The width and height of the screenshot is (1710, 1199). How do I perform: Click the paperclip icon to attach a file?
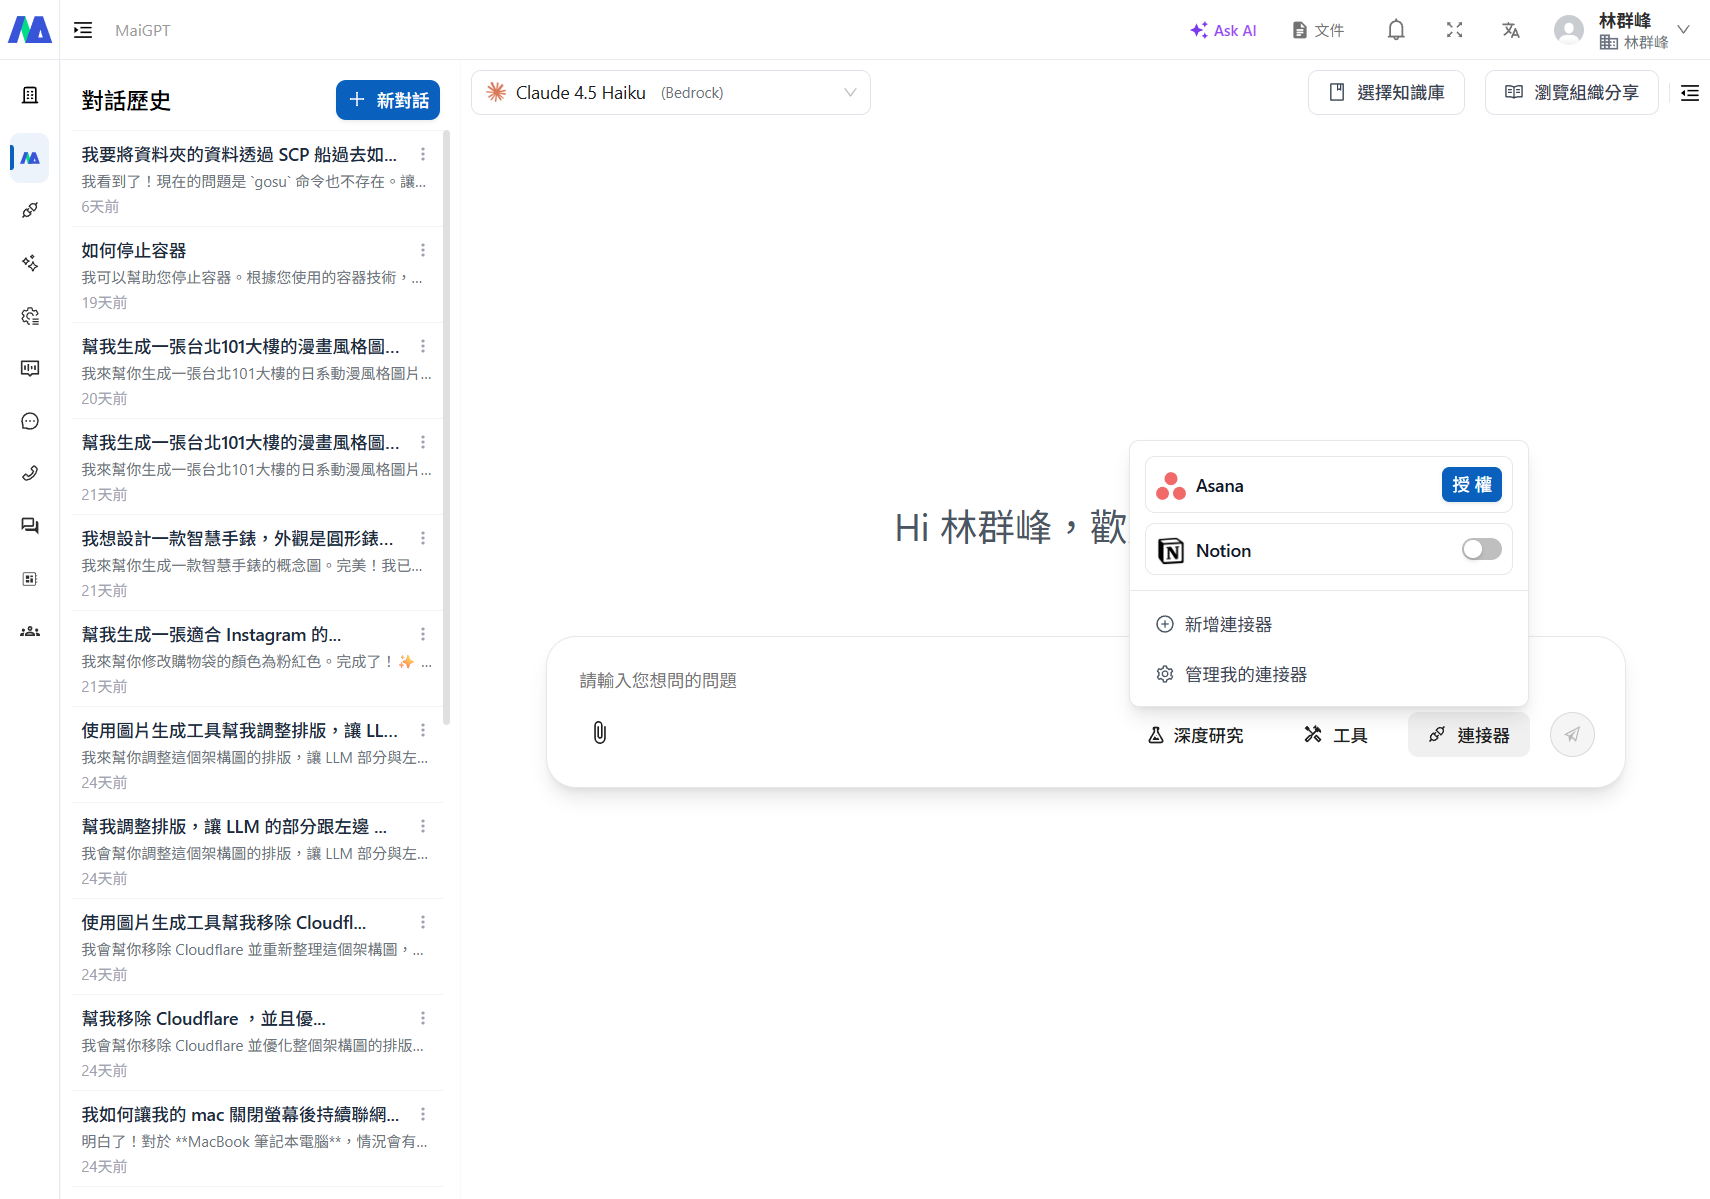599,733
